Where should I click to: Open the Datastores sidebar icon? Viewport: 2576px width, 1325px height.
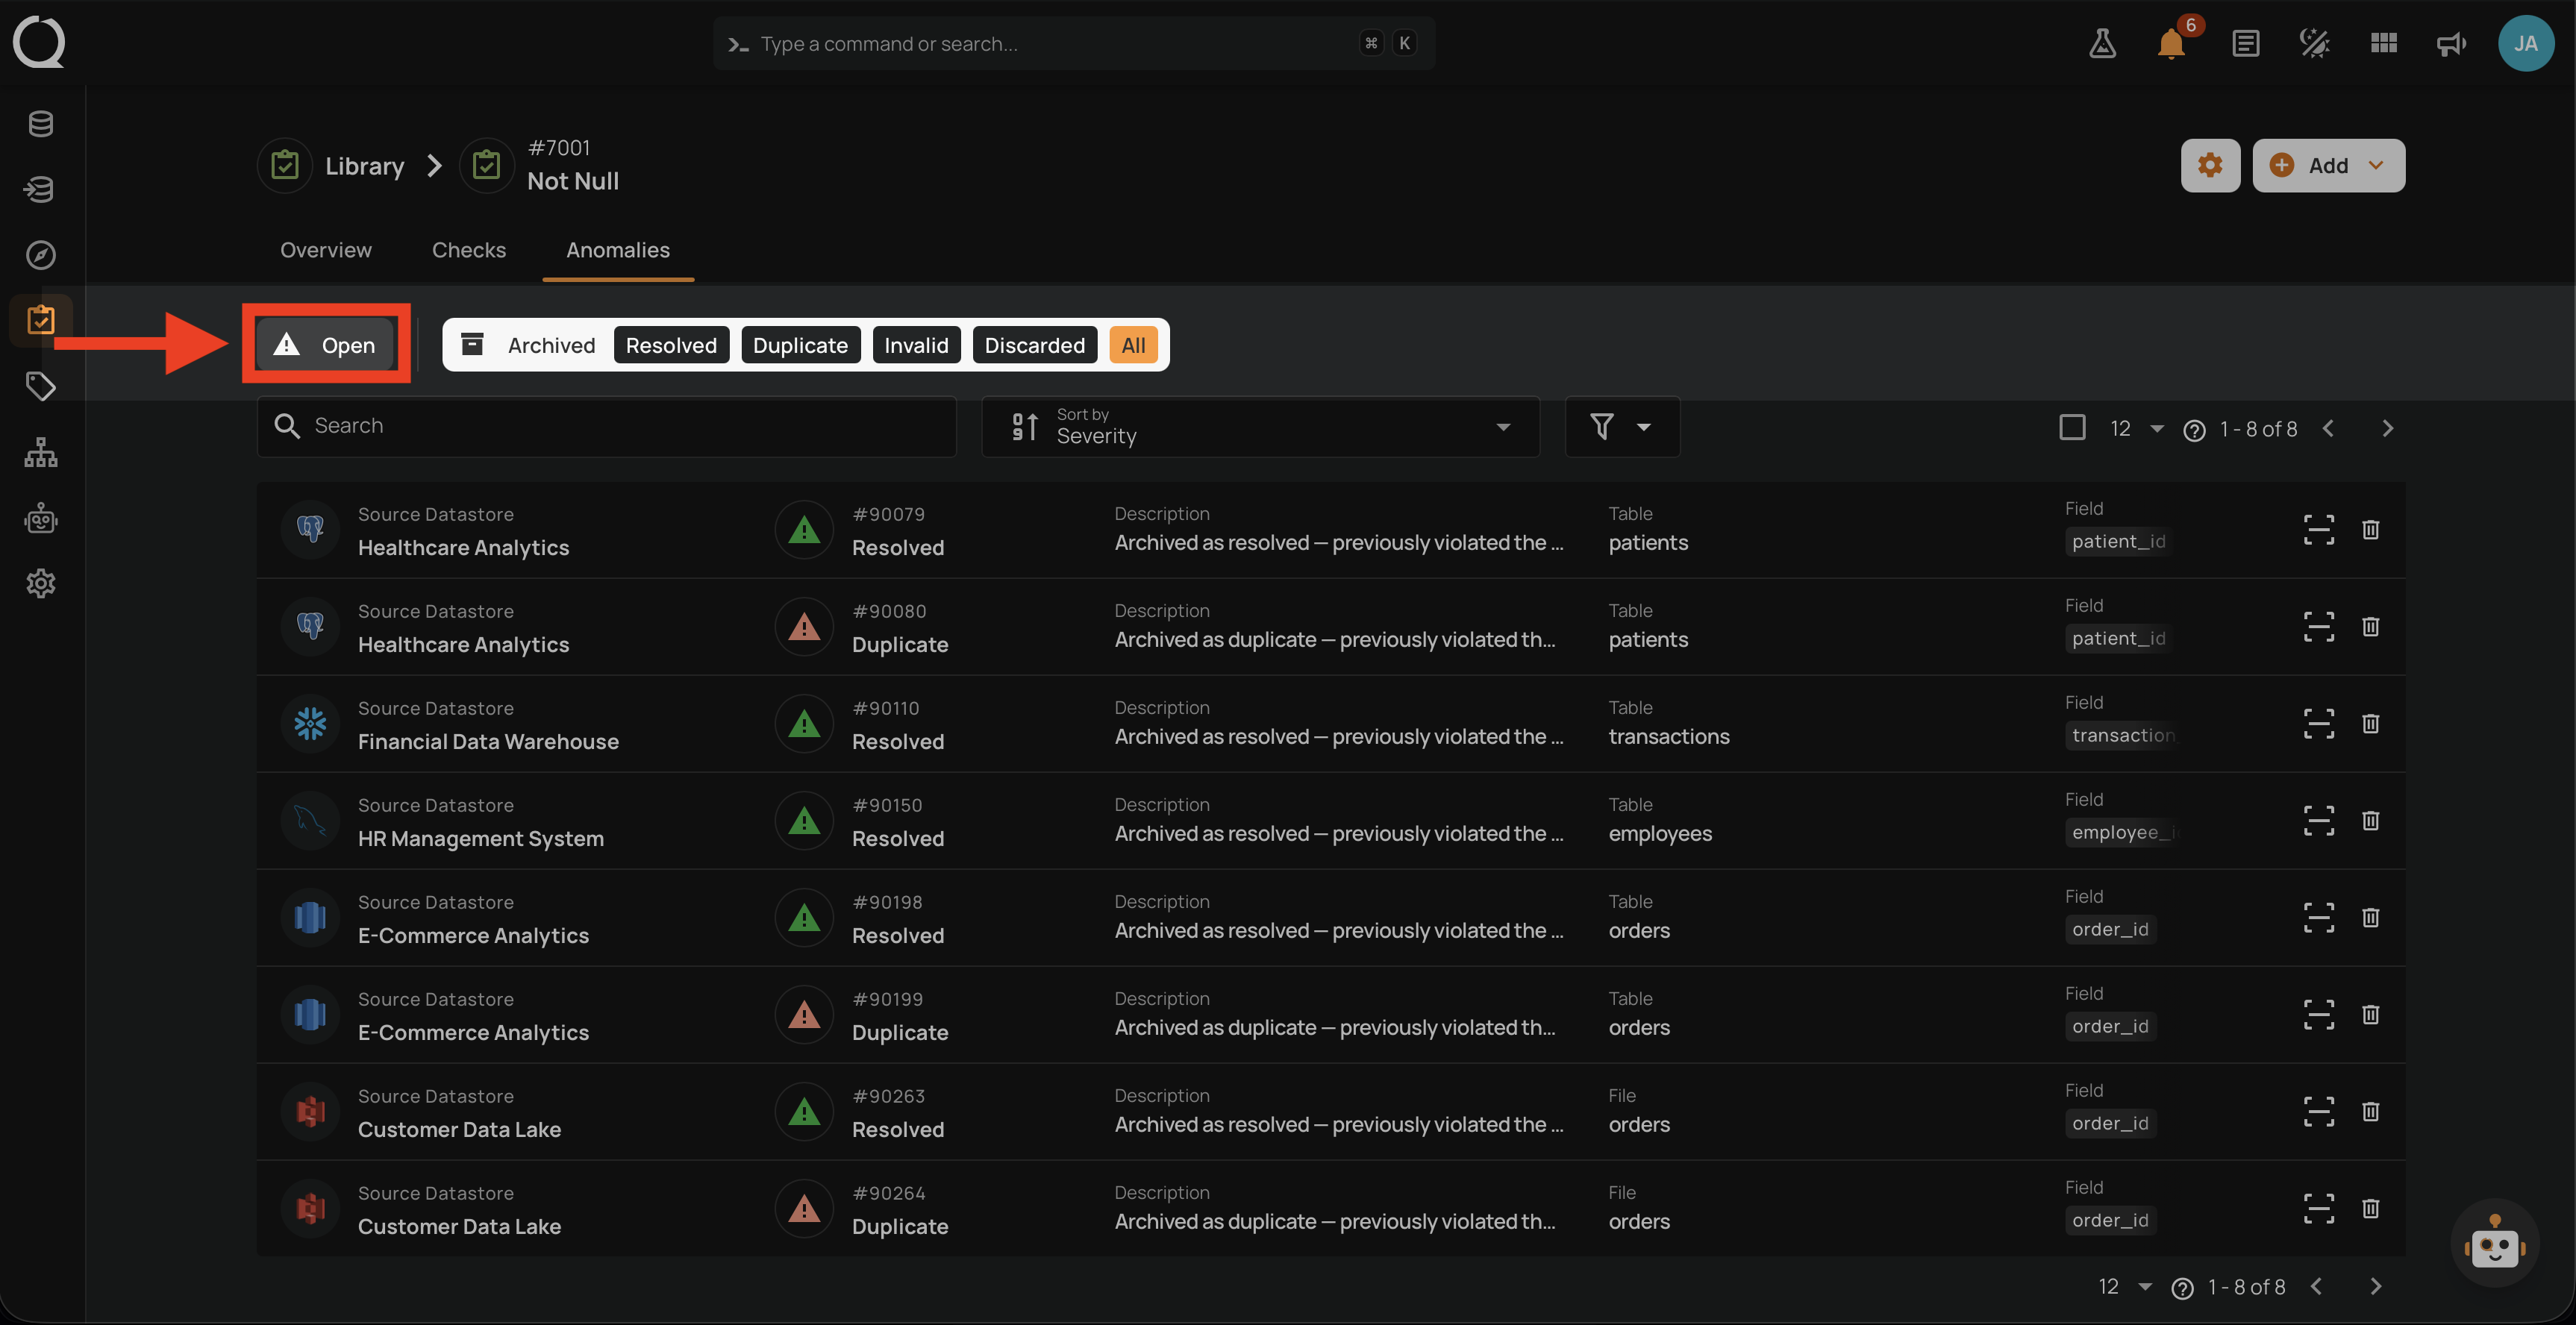[x=41, y=124]
